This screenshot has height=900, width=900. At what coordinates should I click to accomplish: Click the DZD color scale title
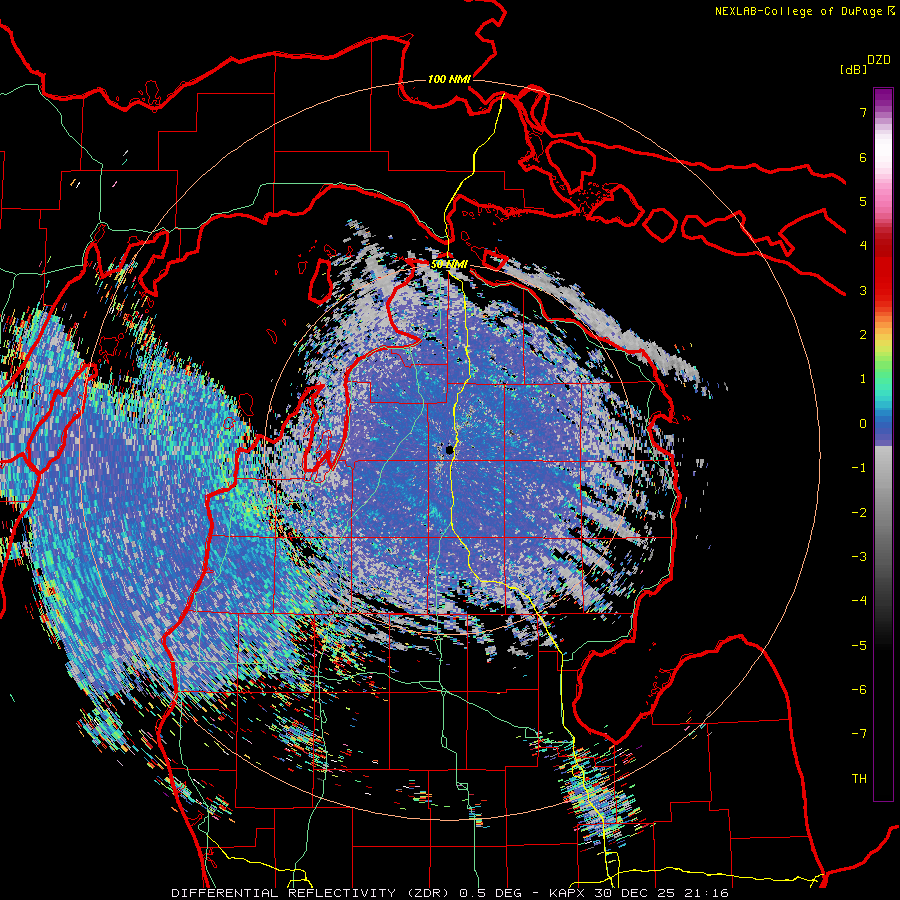point(879,60)
